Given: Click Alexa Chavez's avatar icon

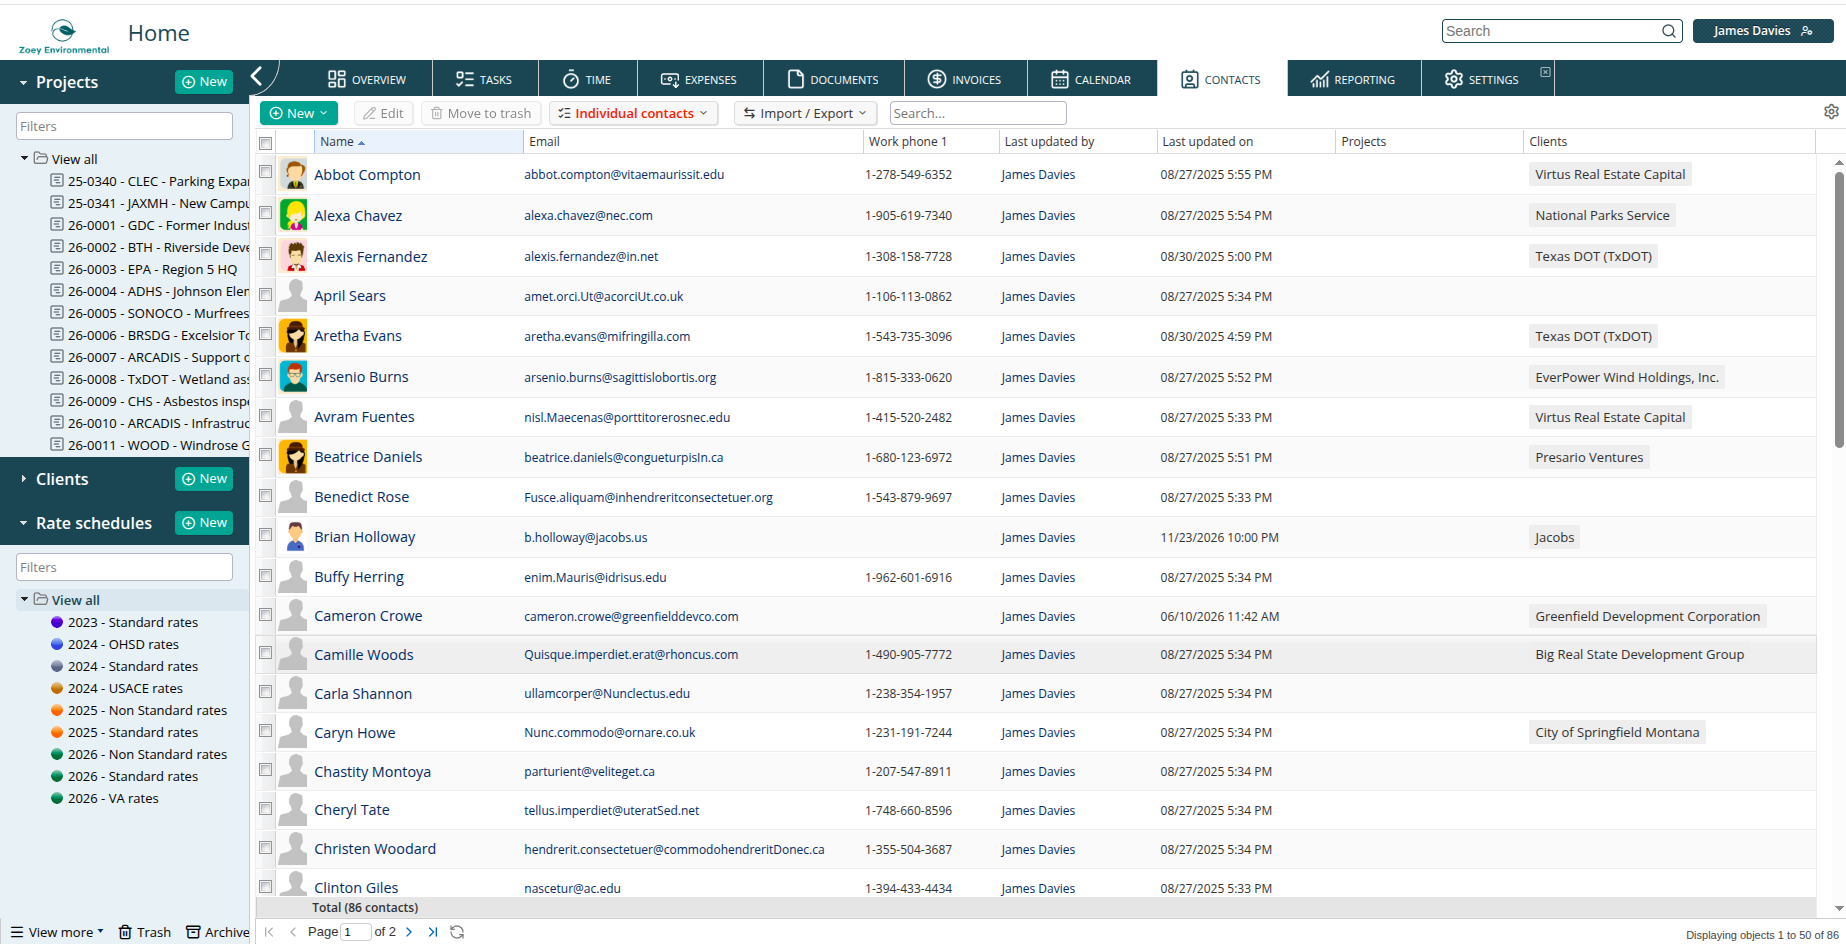Looking at the screenshot, I should [x=293, y=215].
